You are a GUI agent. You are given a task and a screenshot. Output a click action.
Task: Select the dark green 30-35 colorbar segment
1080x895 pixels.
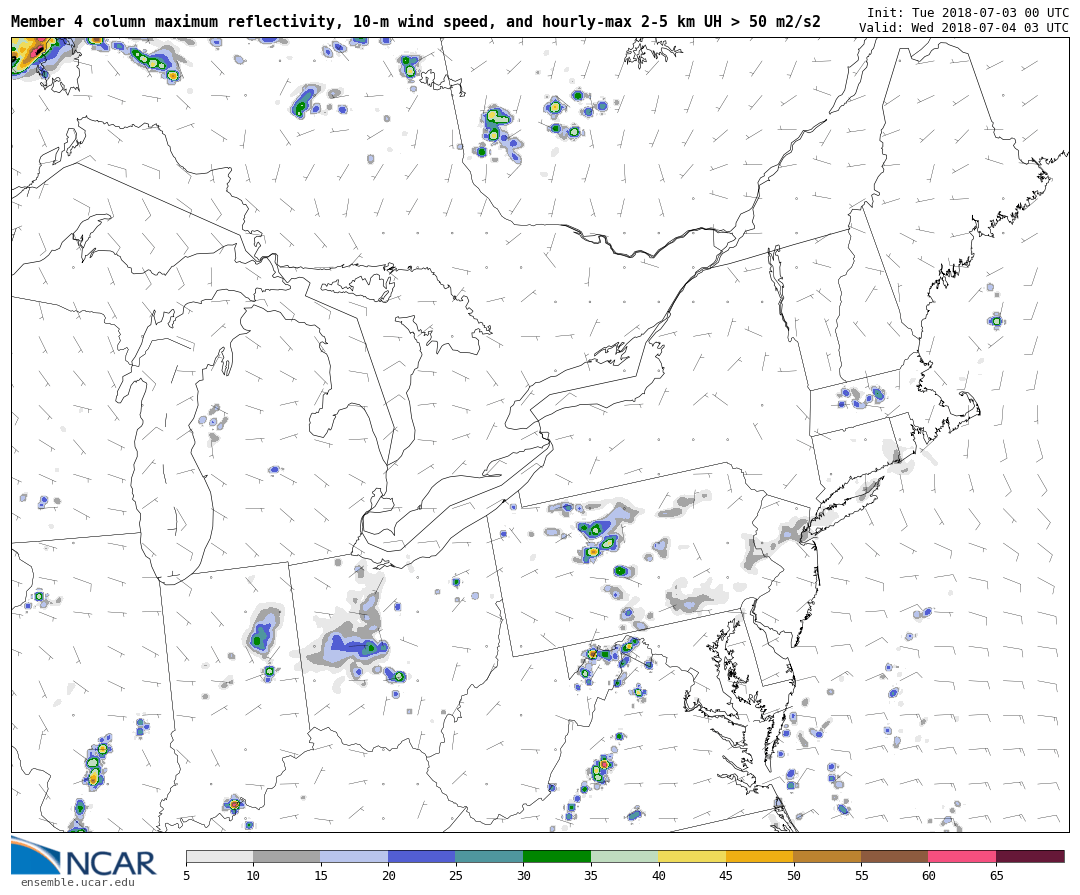556,857
